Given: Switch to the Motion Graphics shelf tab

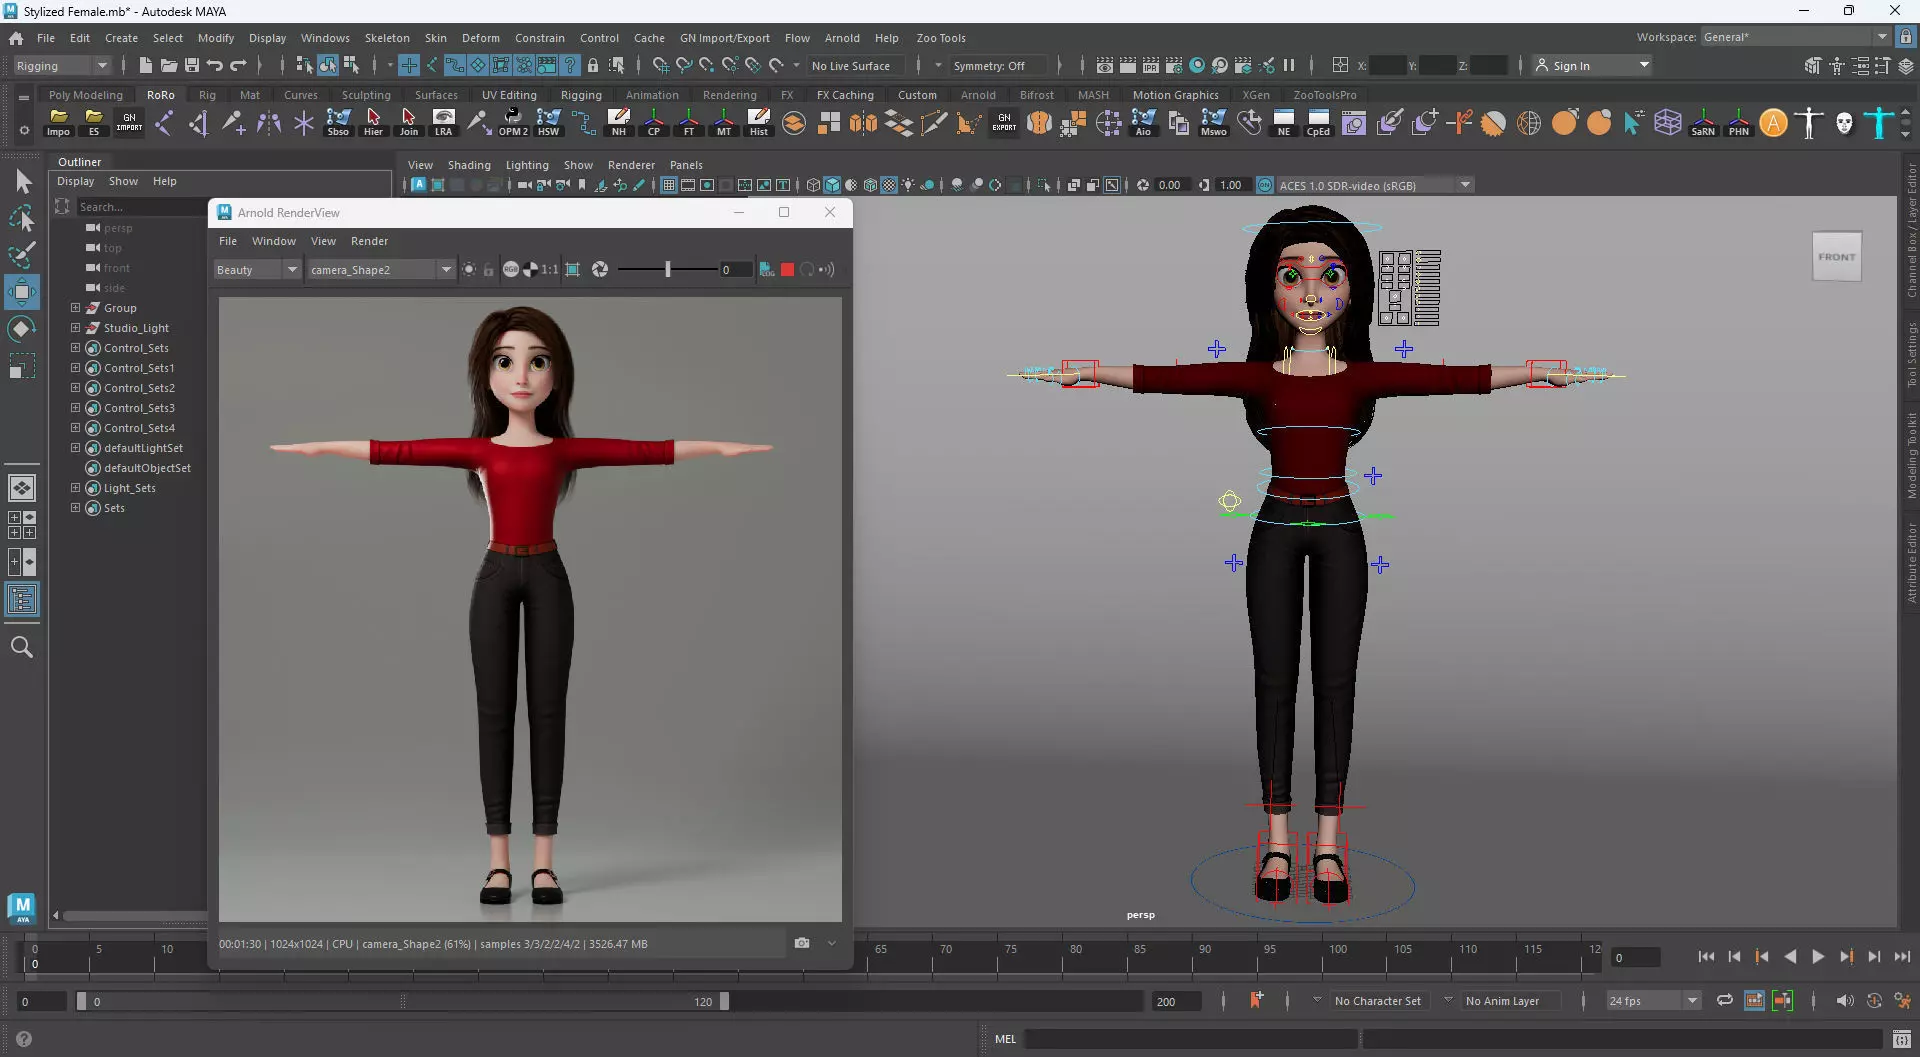Looking at the screenshot, I should click(1175, 95).
